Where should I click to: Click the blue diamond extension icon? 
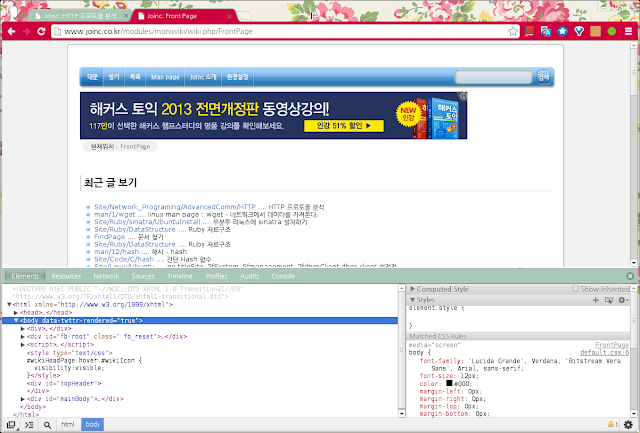coord(579,31)
